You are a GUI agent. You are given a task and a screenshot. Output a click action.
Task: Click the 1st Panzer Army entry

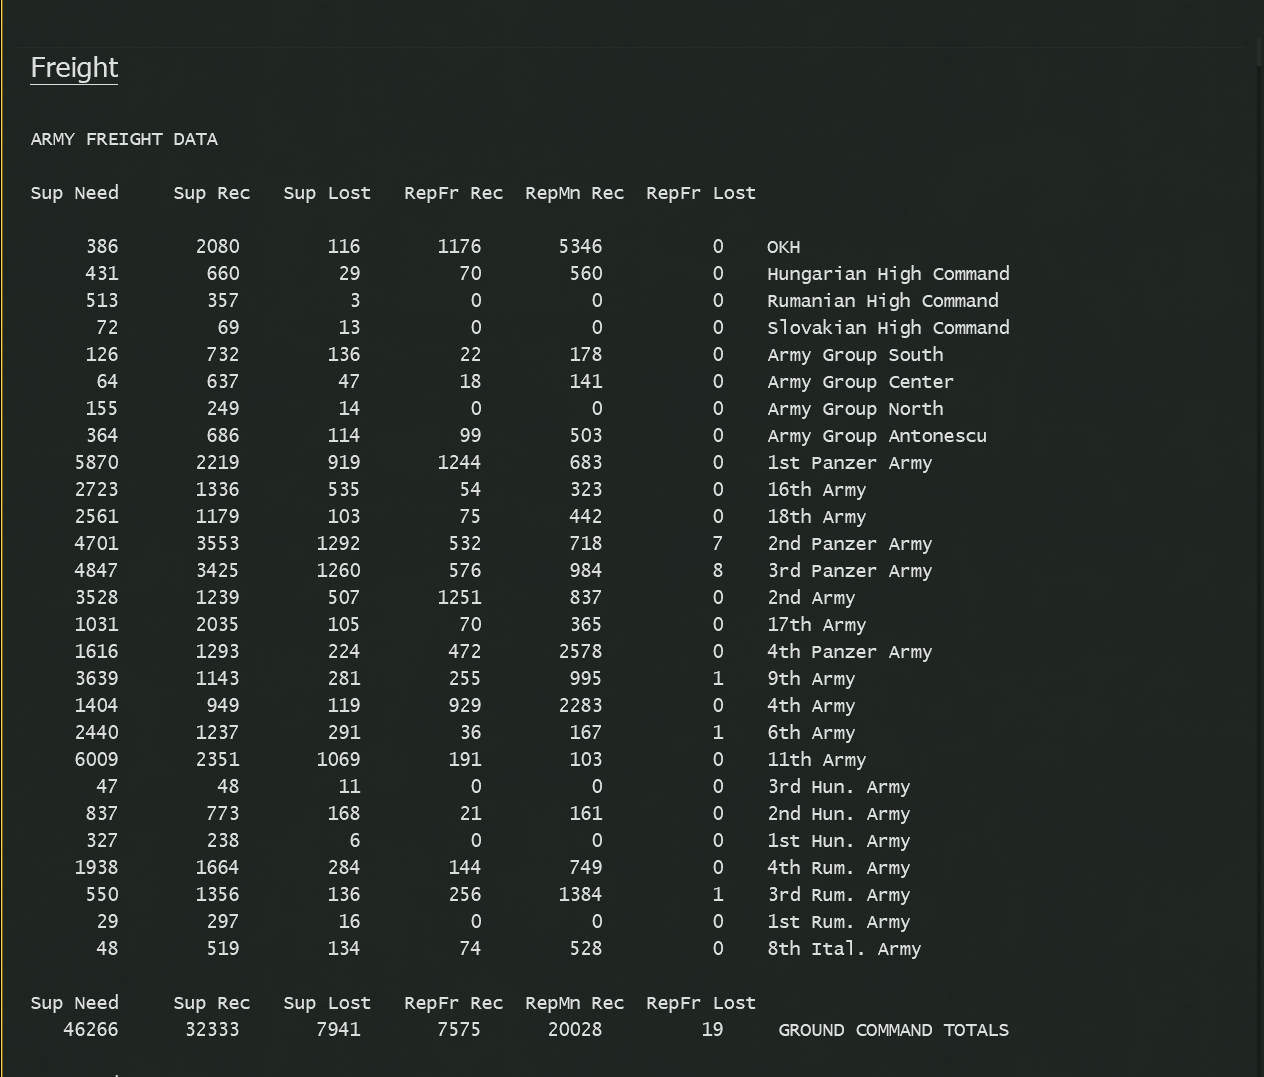click(x=849, y=462)
